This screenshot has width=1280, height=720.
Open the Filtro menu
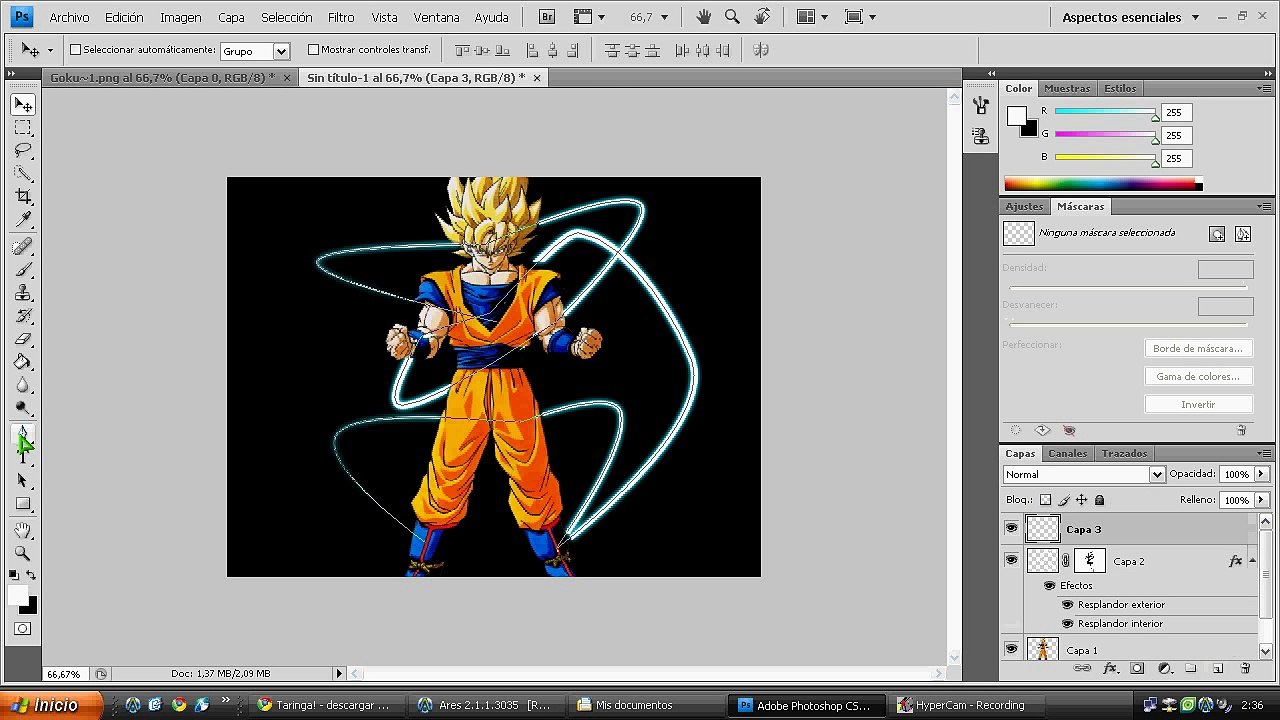[x=341, y=17]
